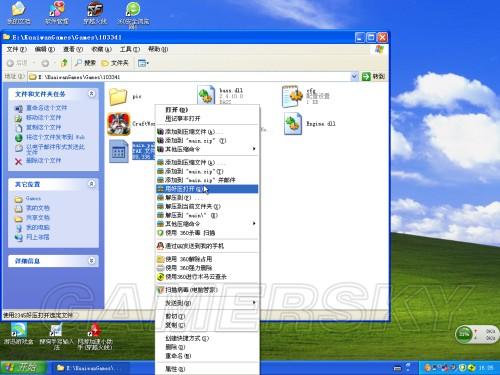Select the Engine.dll file icon
Viewport: 500px width, 375px height.
point(293,124)
